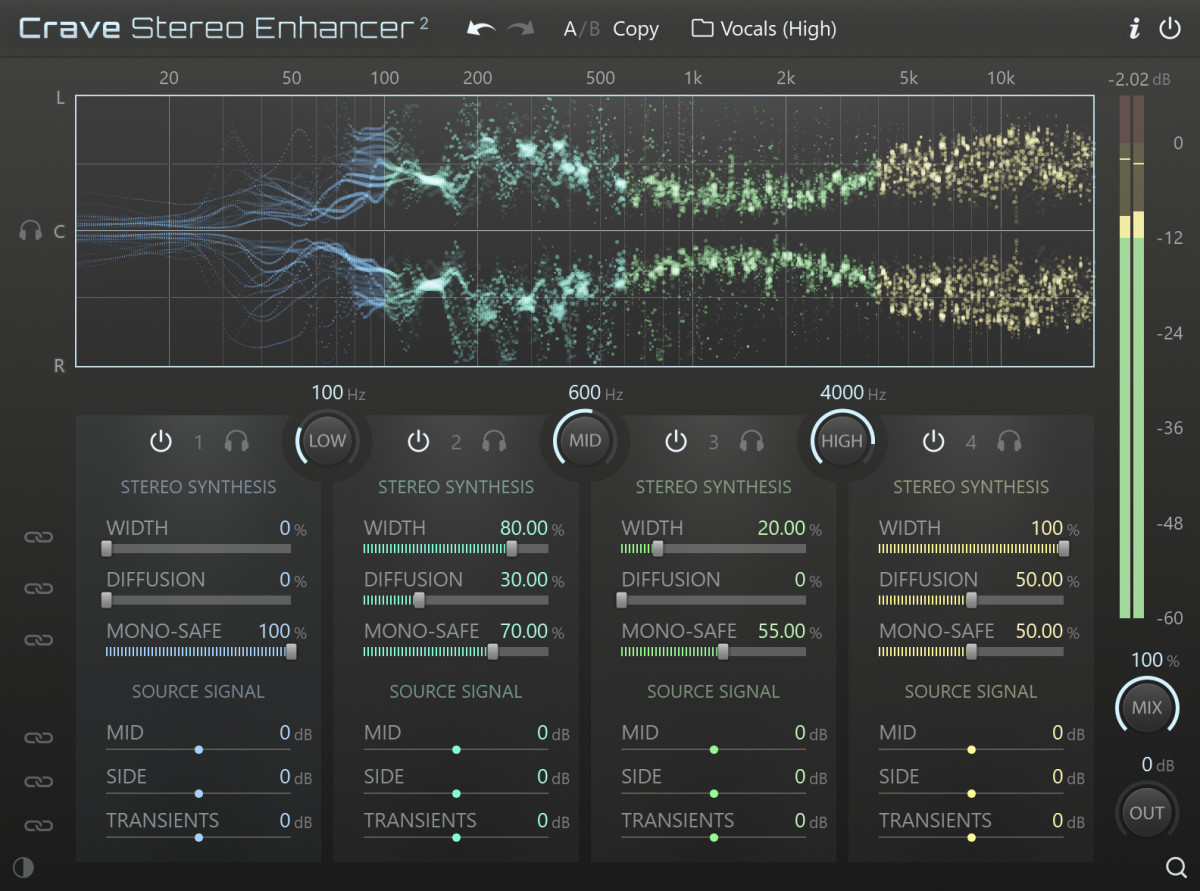Open the Vocals (High) preset menu
Screen dimensions: 1200x891
765,29
